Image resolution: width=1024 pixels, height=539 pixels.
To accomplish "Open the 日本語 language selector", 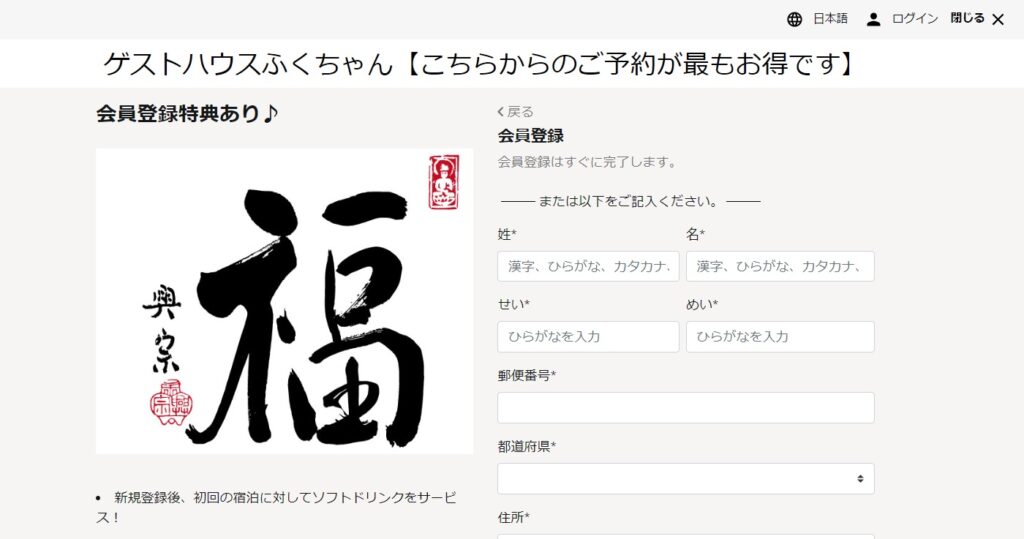I will 830,19.
